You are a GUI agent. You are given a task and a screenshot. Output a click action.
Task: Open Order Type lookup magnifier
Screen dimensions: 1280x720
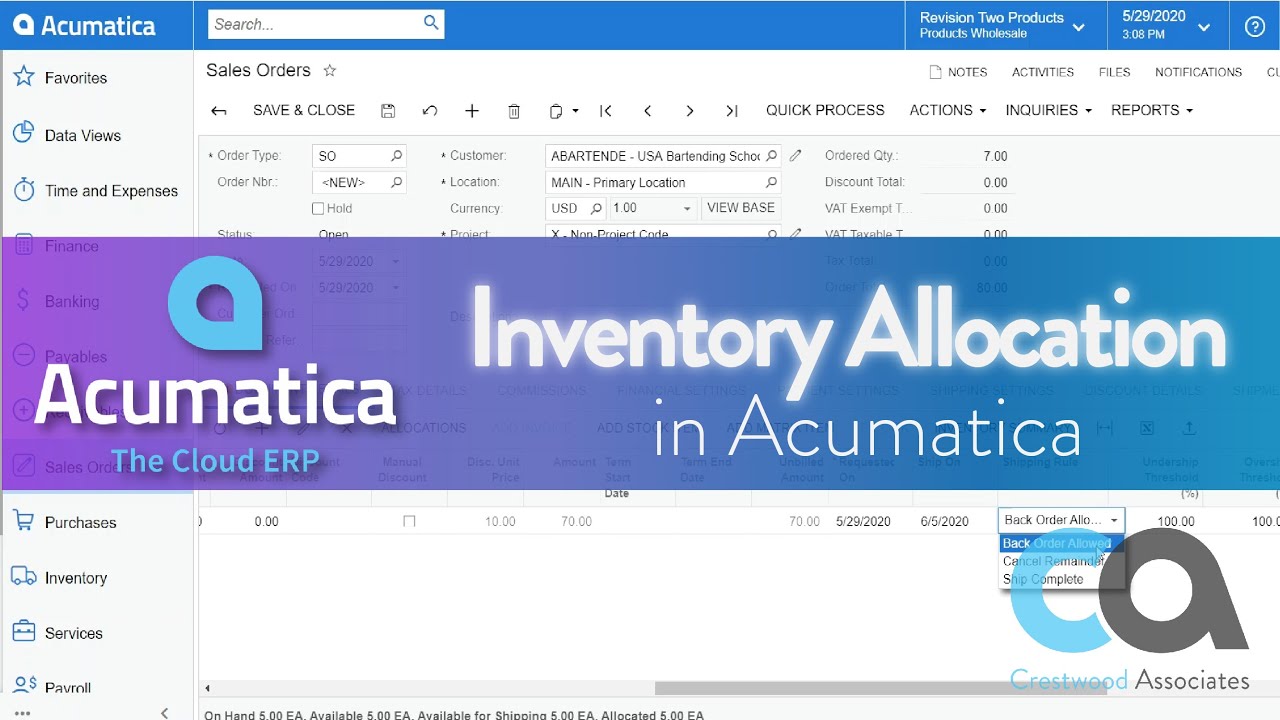tap(396, 156)
